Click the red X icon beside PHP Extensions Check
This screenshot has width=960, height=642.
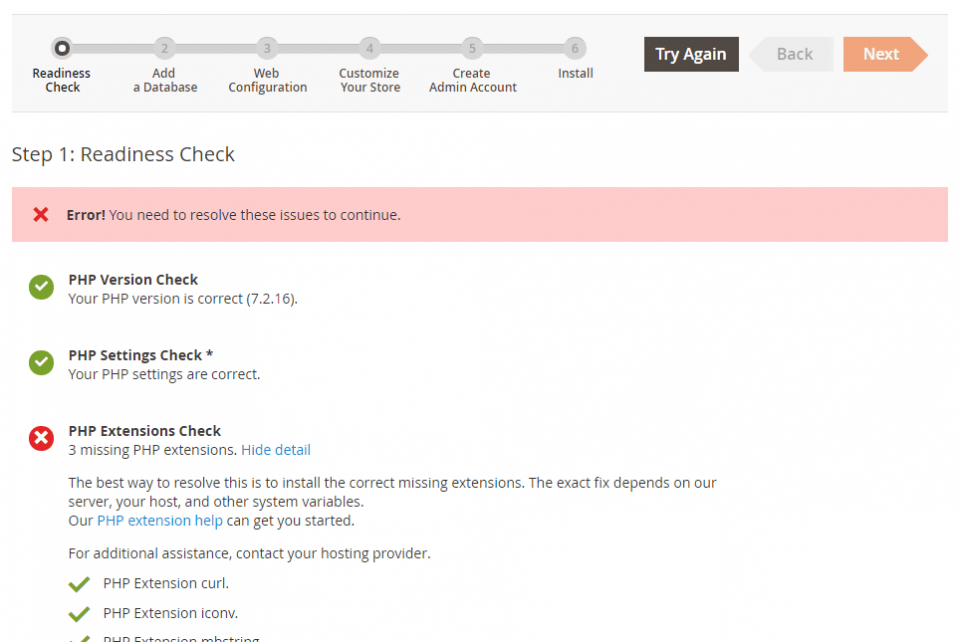click(41, 438)
